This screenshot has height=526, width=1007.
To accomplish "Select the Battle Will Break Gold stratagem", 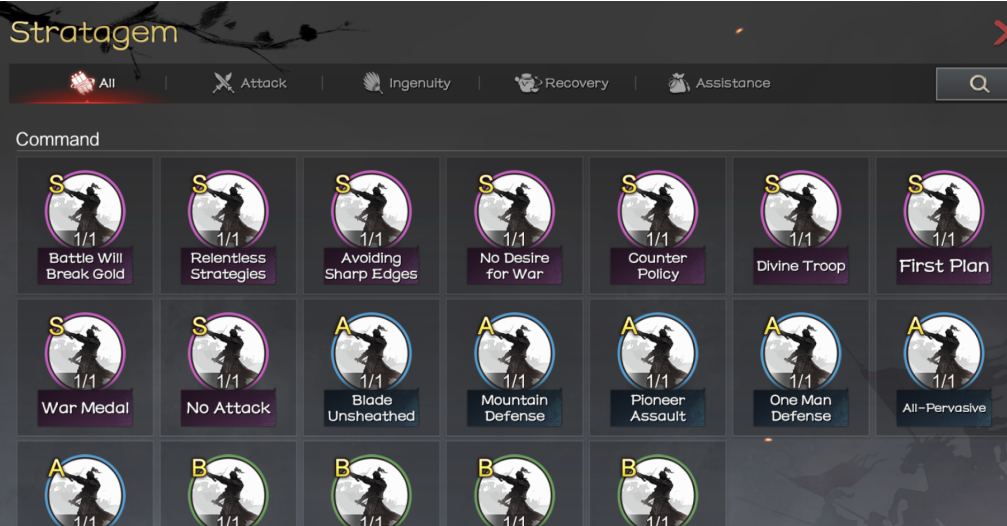I will click(x=85, y=225).
